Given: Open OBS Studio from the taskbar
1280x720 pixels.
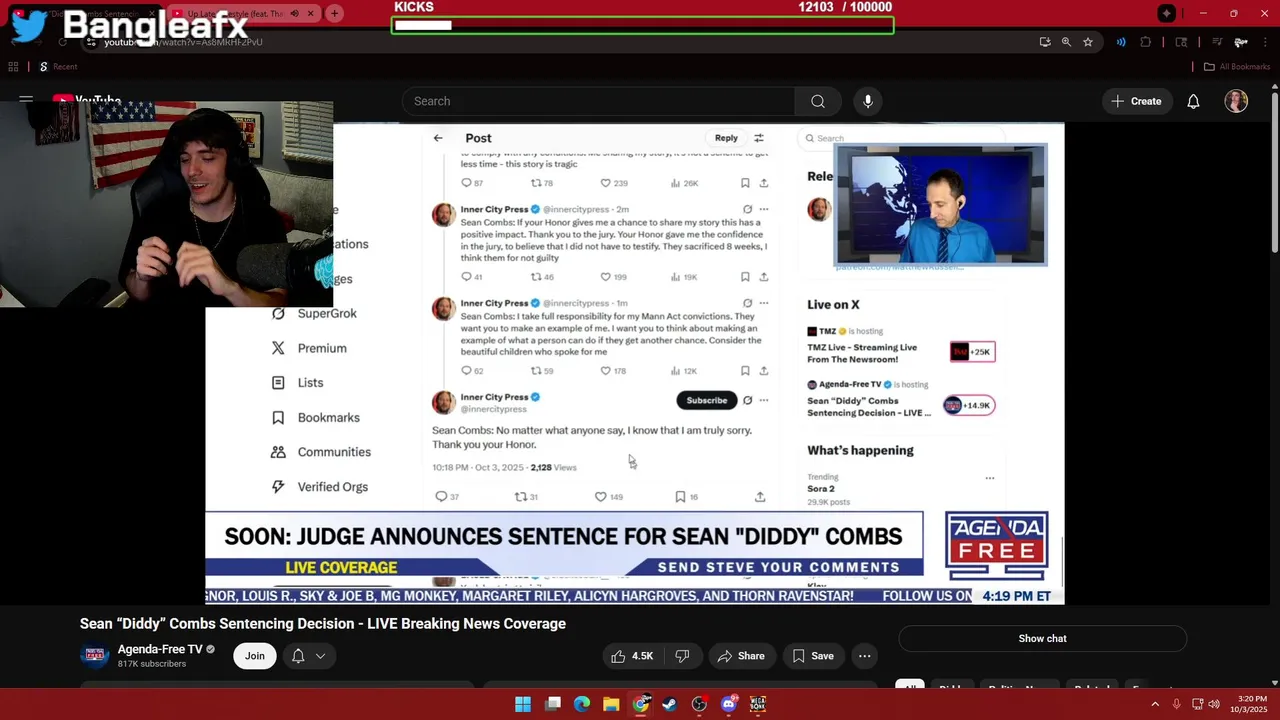Looking at the screenshot, I should pyautogui.click(x=699, y=704).
